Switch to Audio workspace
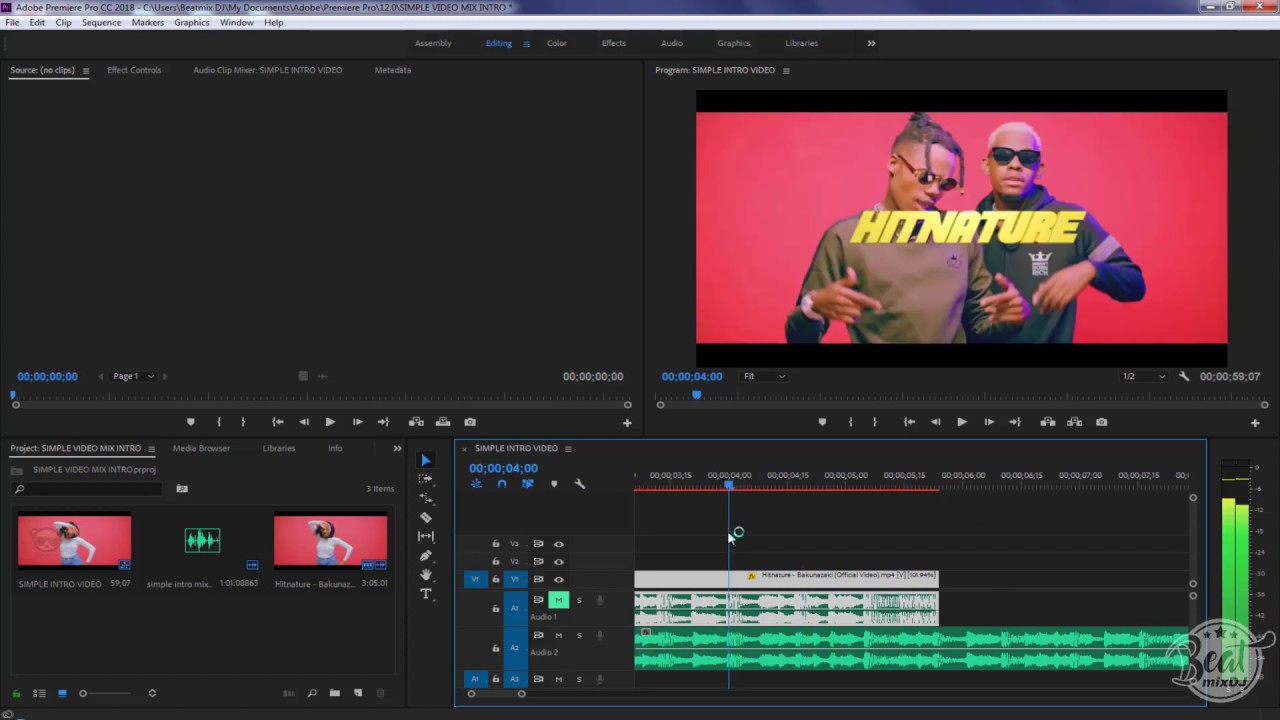Viewport: 1280px width, 720px height. coord(672,43)
